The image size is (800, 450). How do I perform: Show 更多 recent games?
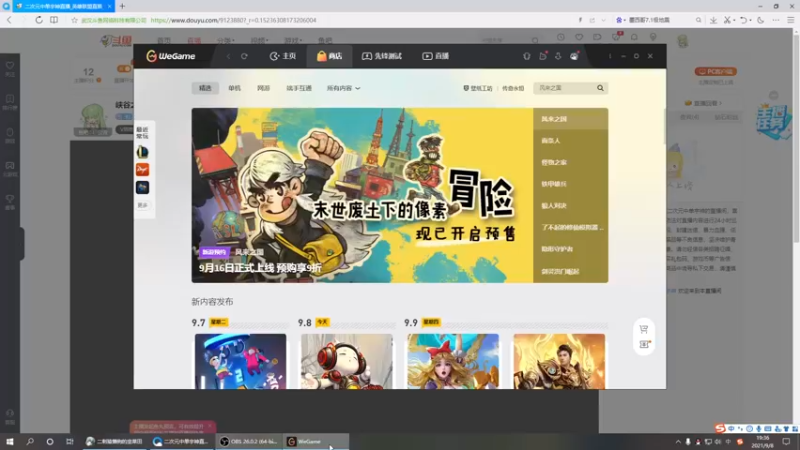pyautogui.click(x=142, y=205)
